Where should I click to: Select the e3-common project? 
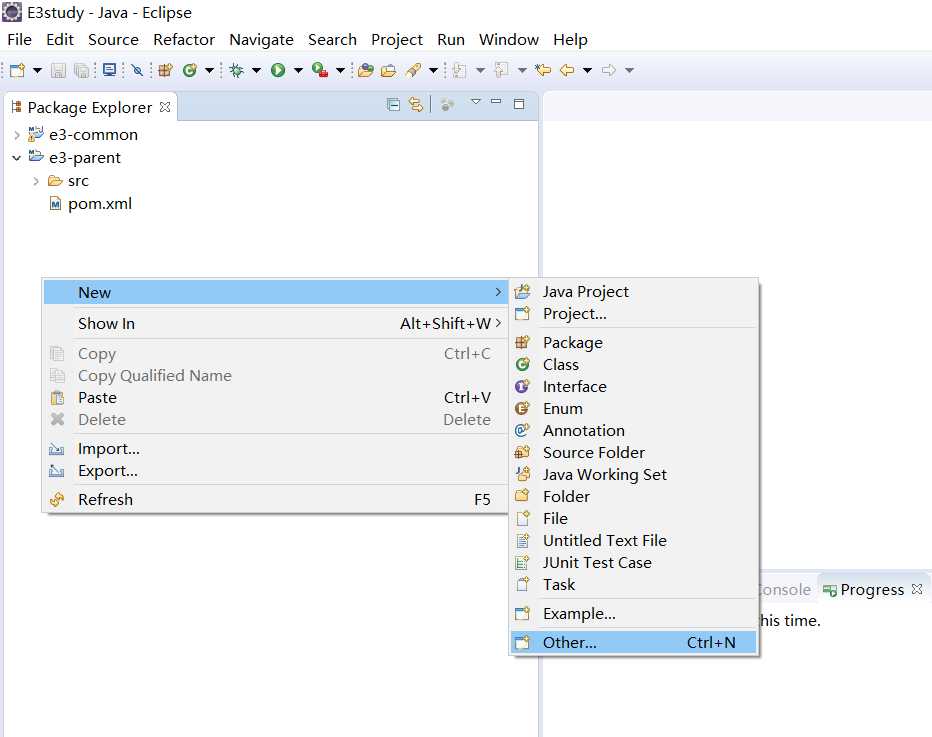click(93, 135)
